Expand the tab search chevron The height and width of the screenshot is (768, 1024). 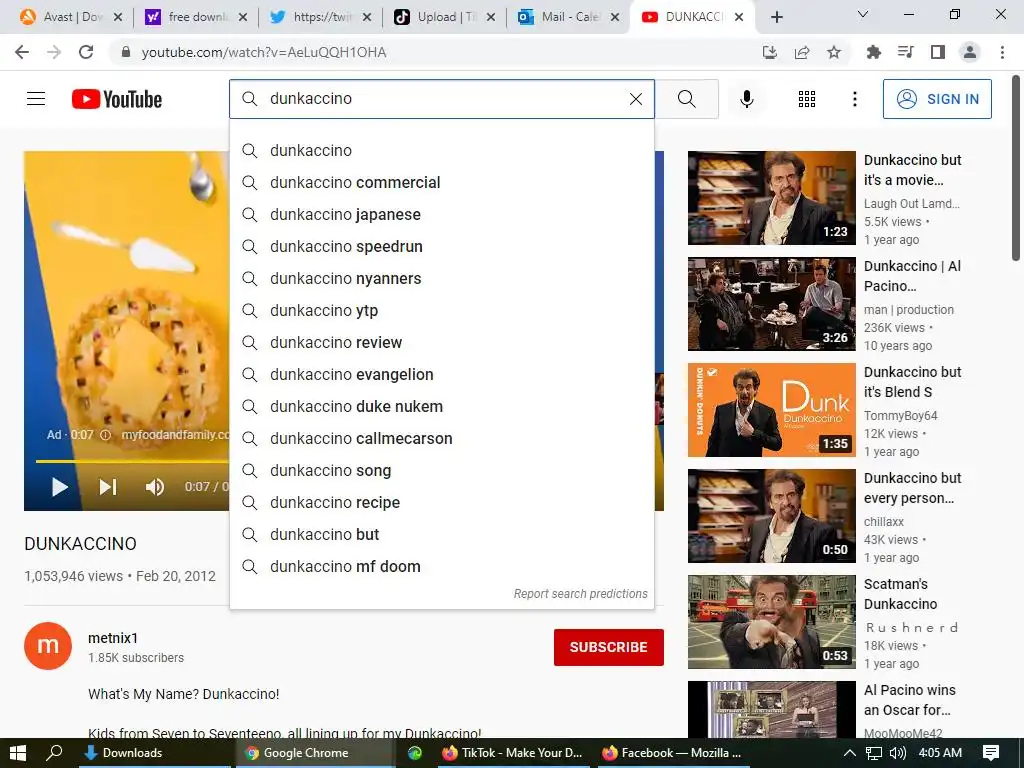coord(863,14)
